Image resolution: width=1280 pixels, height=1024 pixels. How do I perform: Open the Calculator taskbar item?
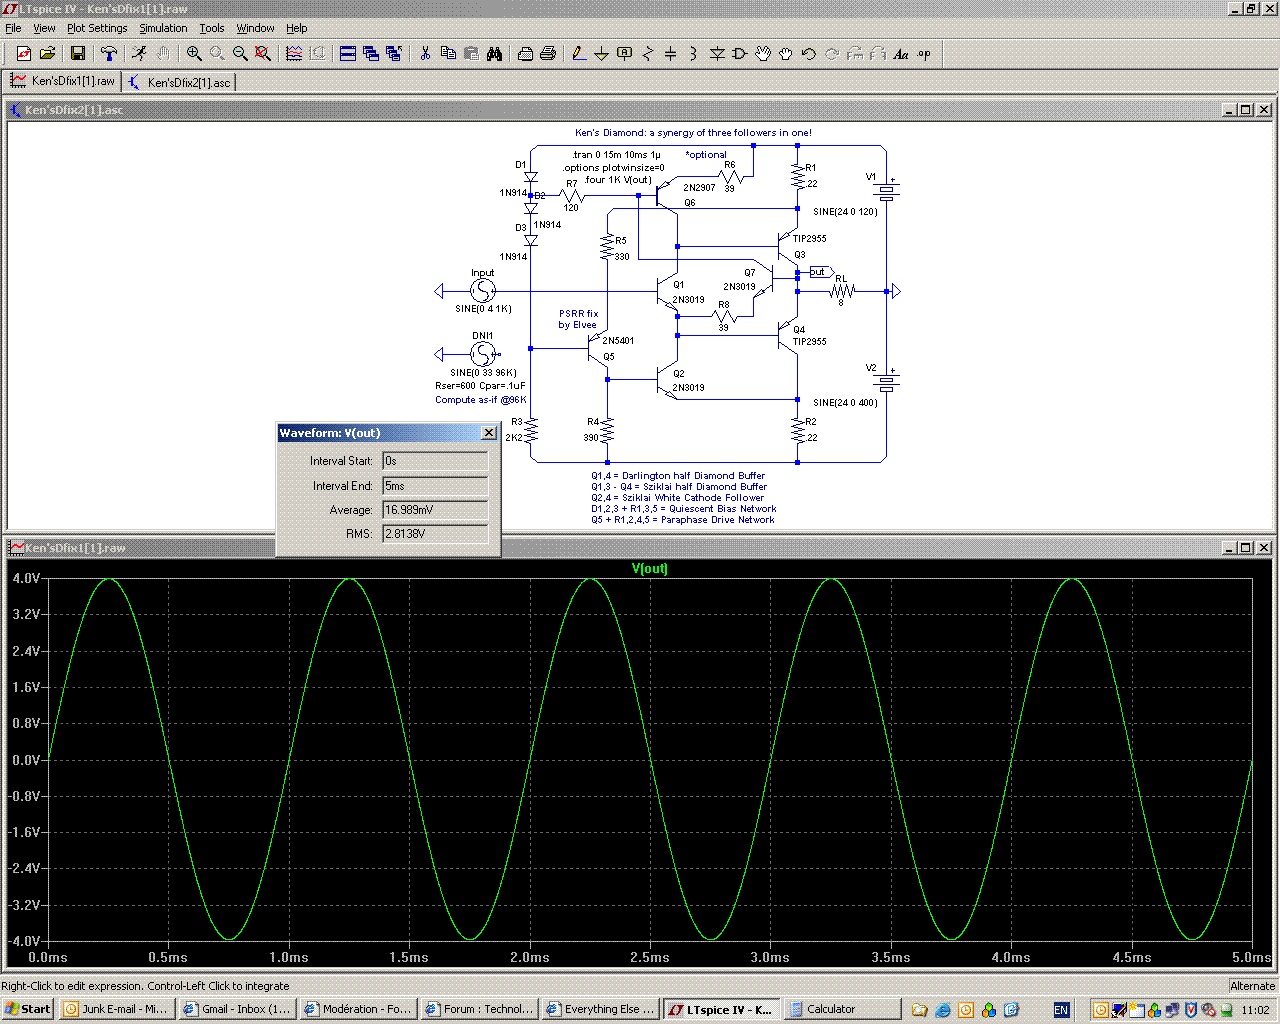[x=842, y=1009]
